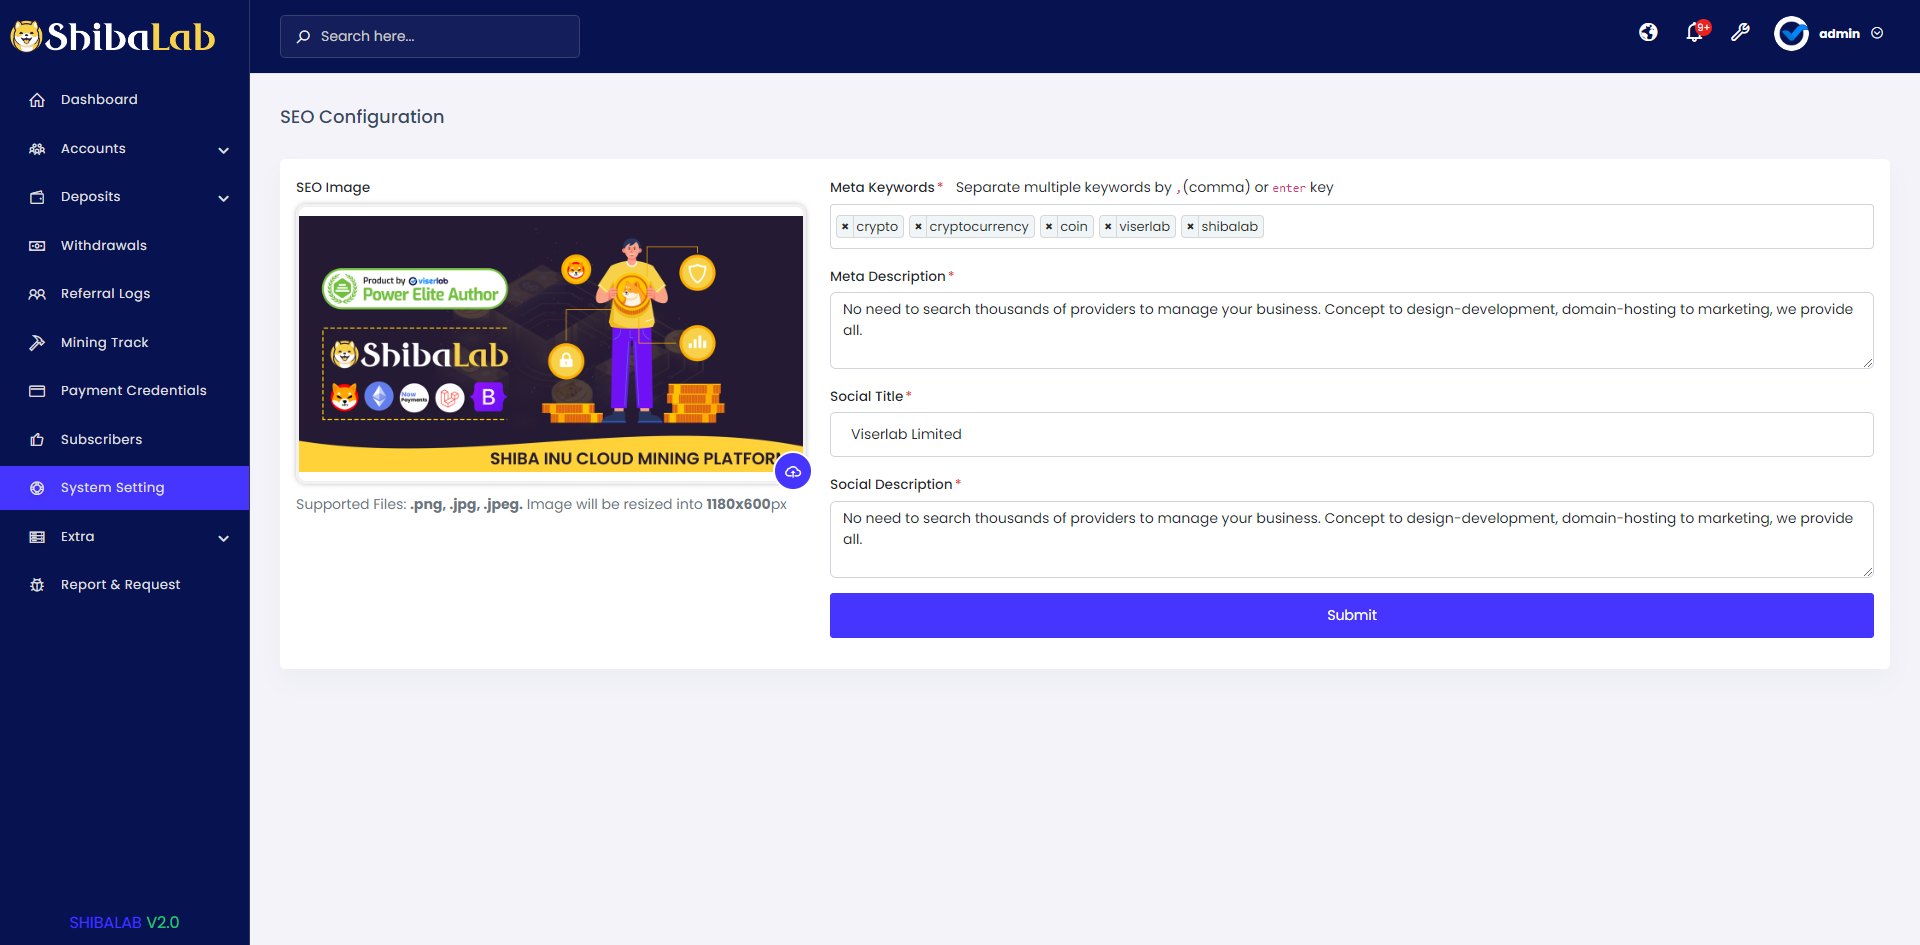Screen dimensions: 1920x945
Task: Click the Social Description label
Action: coord(891,484)
